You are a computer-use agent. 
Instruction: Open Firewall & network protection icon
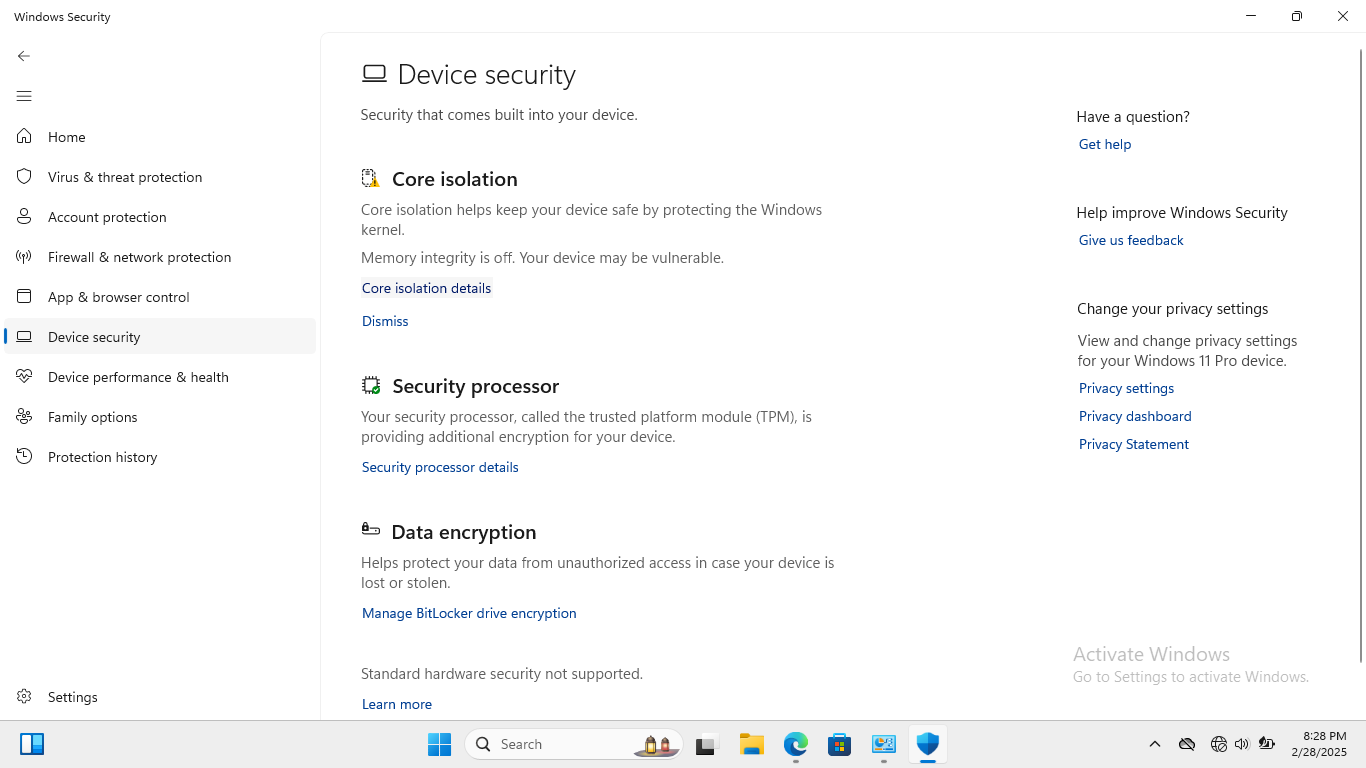click(x=24, y=257)
